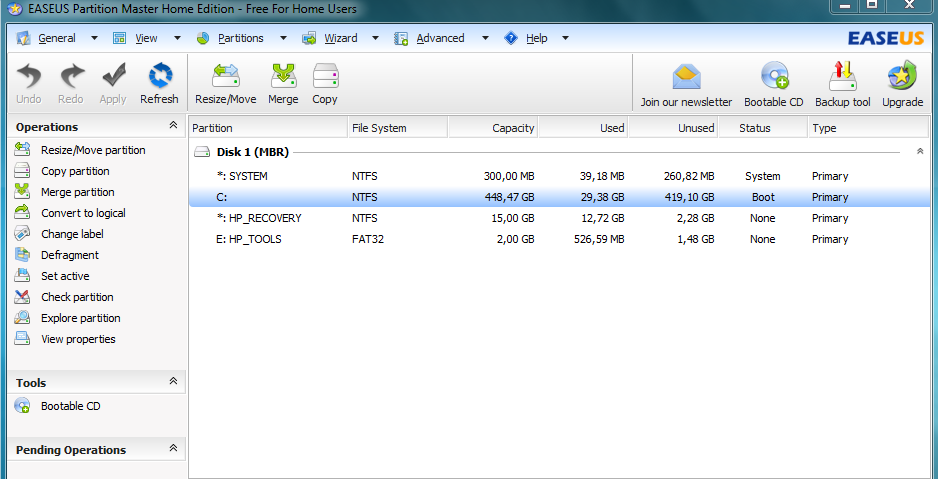Viewport: 938px width, 479px height.
Task: Collapse the Operations panel
Action: 173,125
